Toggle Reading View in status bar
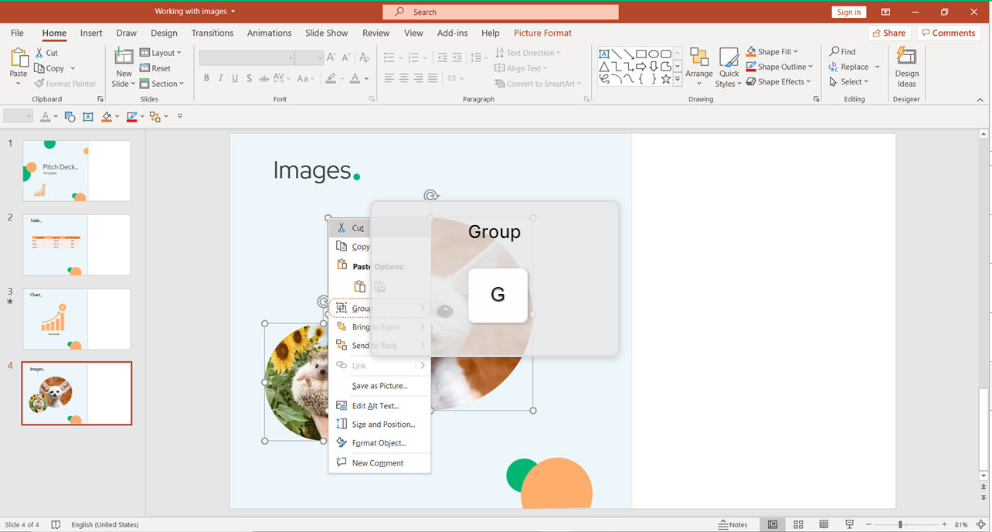The width and height of the screenshot is (992, 532). (824, 524)
